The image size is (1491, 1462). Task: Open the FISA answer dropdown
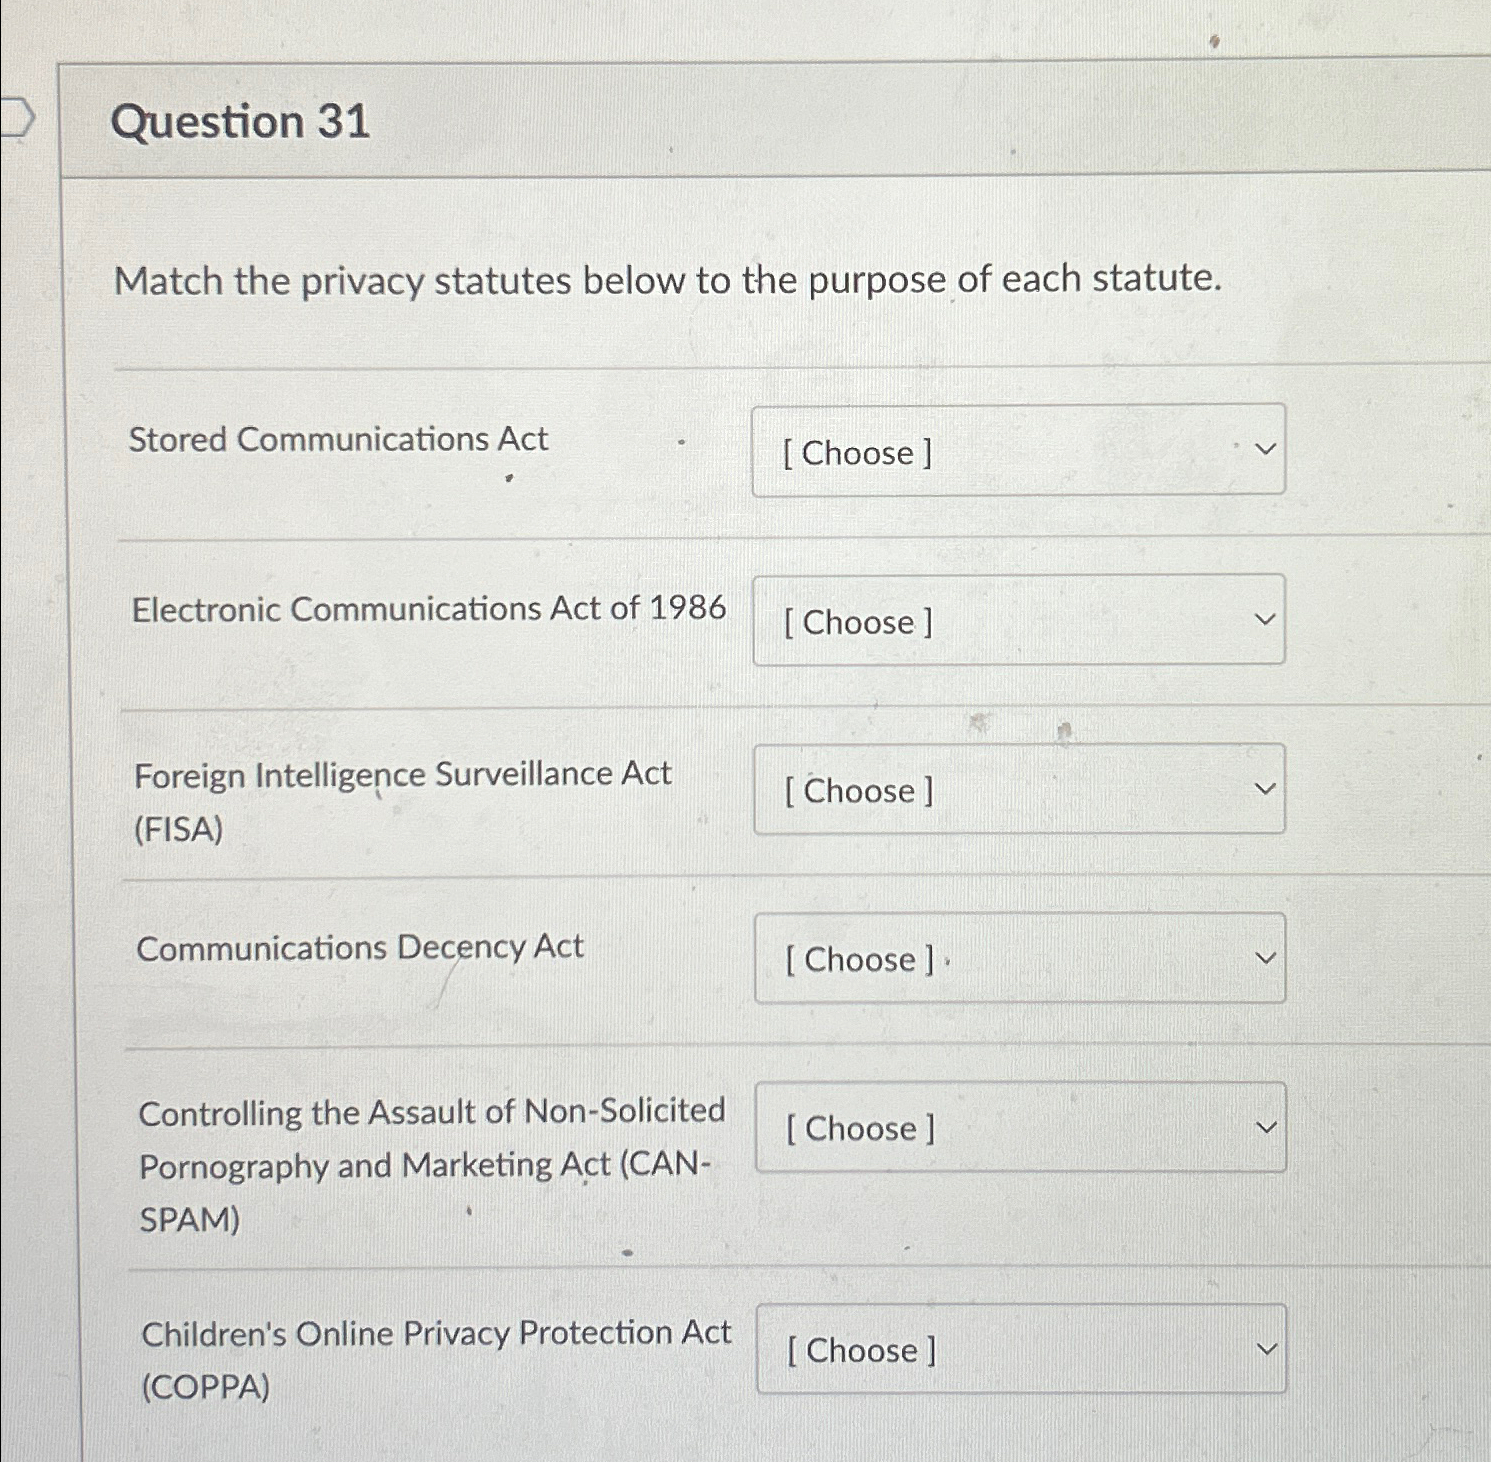pyautogui.click(x=1019, y=790)
